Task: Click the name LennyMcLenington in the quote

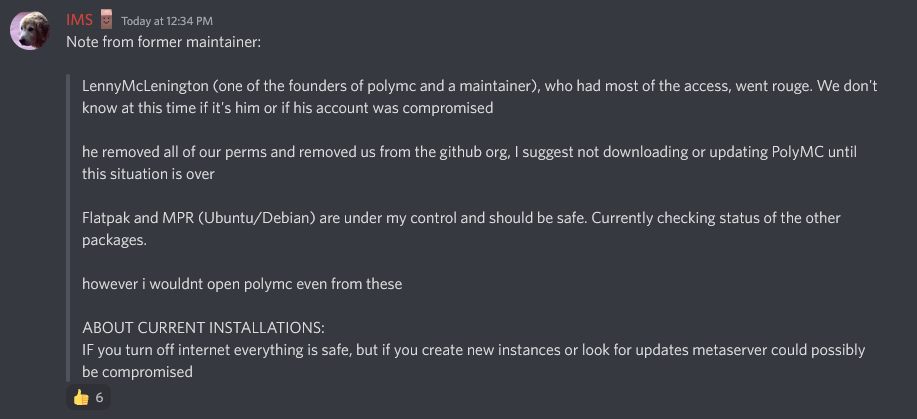Action: 145,87
